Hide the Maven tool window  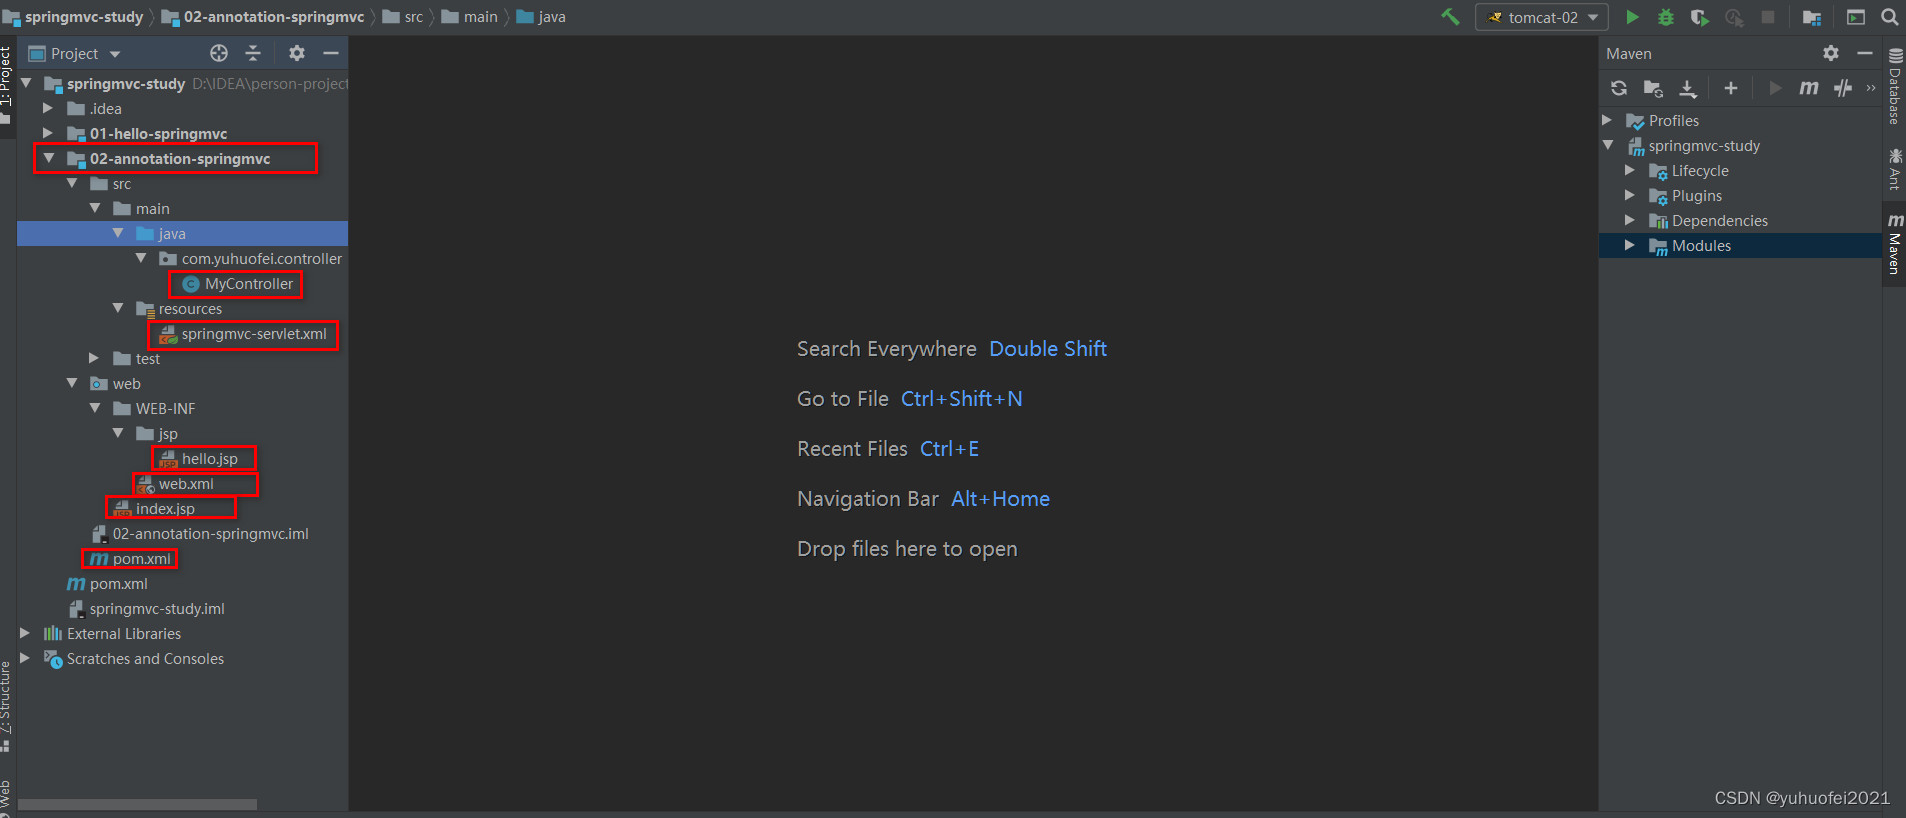(1864, 53)
